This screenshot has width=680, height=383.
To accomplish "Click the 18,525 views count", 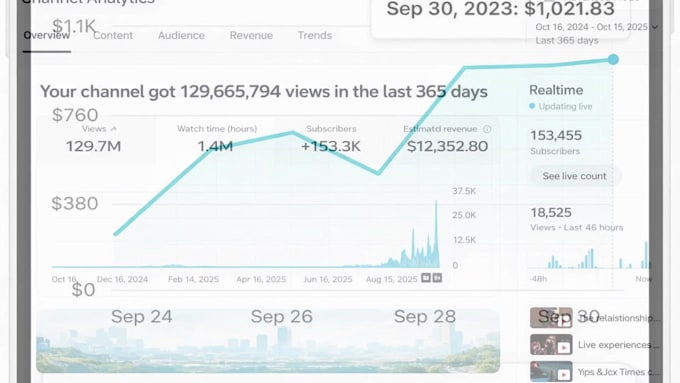I will [551, 213].
